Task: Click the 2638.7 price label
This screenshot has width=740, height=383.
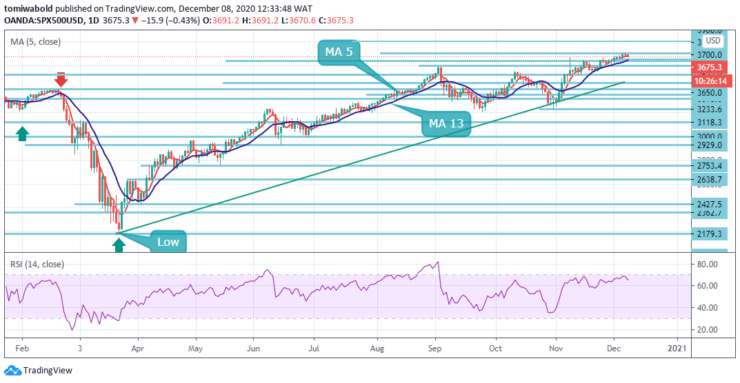Action: point(710,180)
